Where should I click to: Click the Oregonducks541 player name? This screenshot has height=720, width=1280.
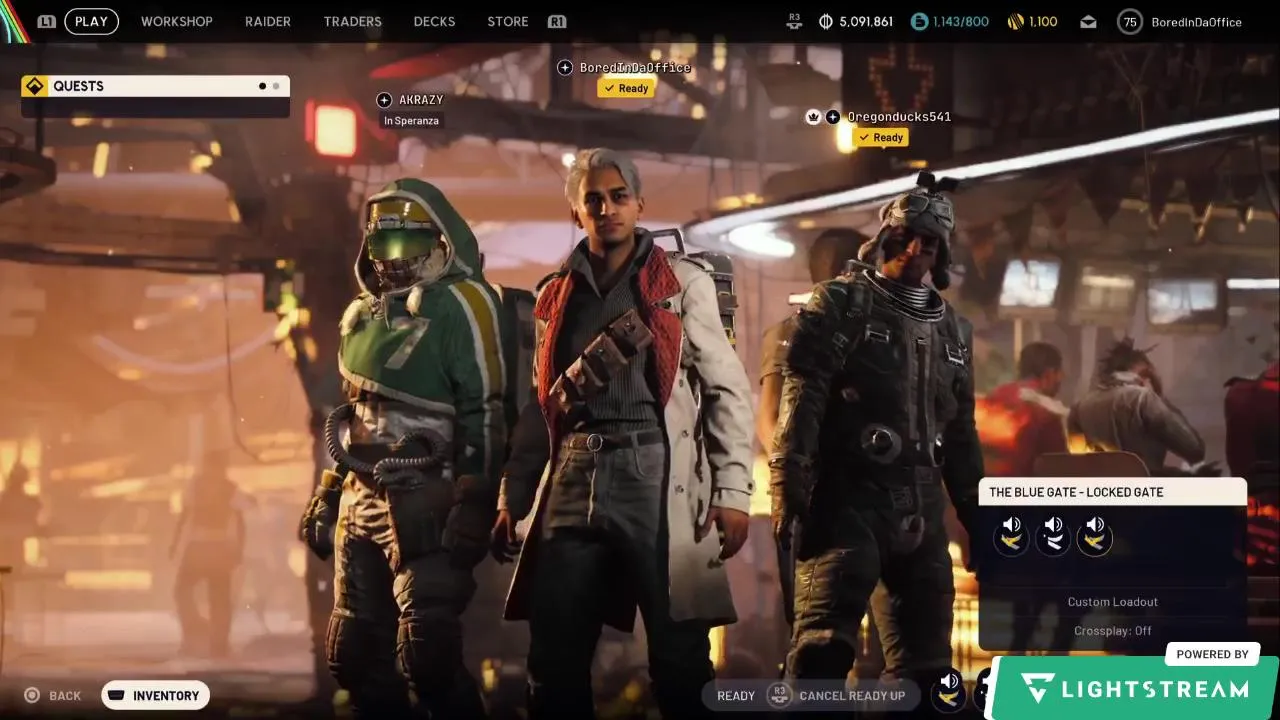coord(899,117)
